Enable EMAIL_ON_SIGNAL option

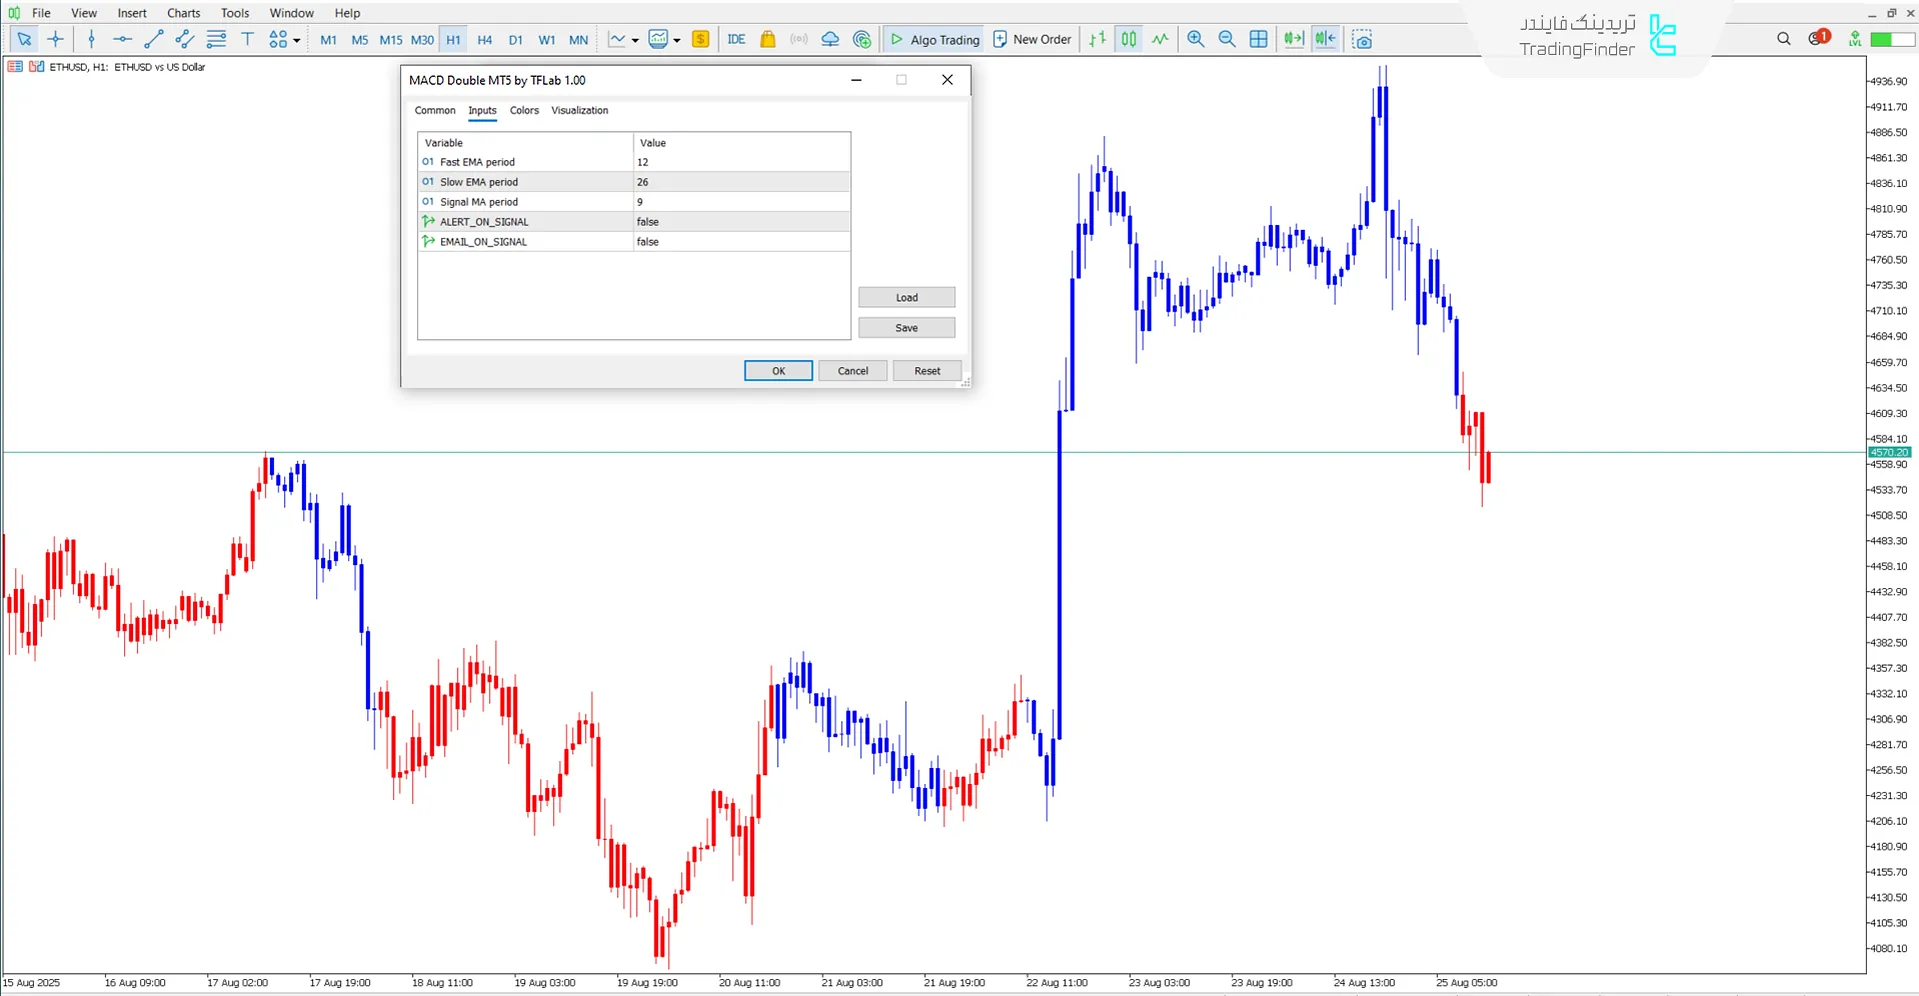coord(740,241)
